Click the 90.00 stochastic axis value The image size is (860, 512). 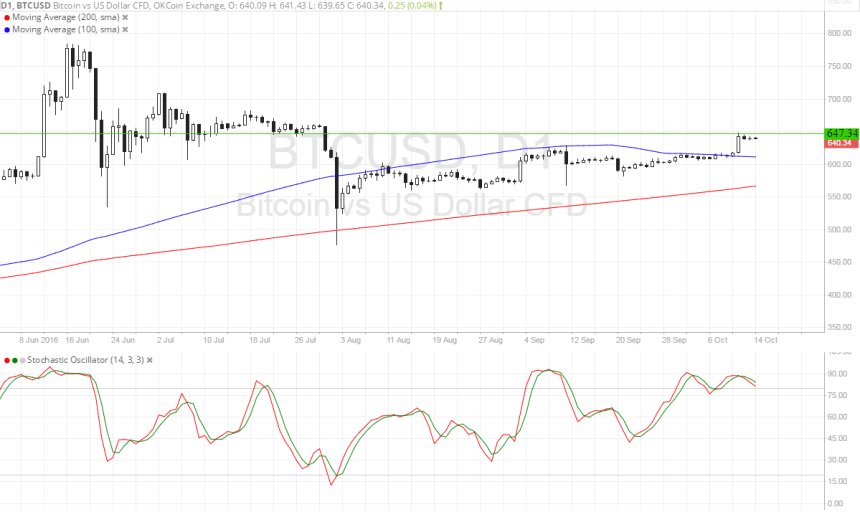click(837, 374)
